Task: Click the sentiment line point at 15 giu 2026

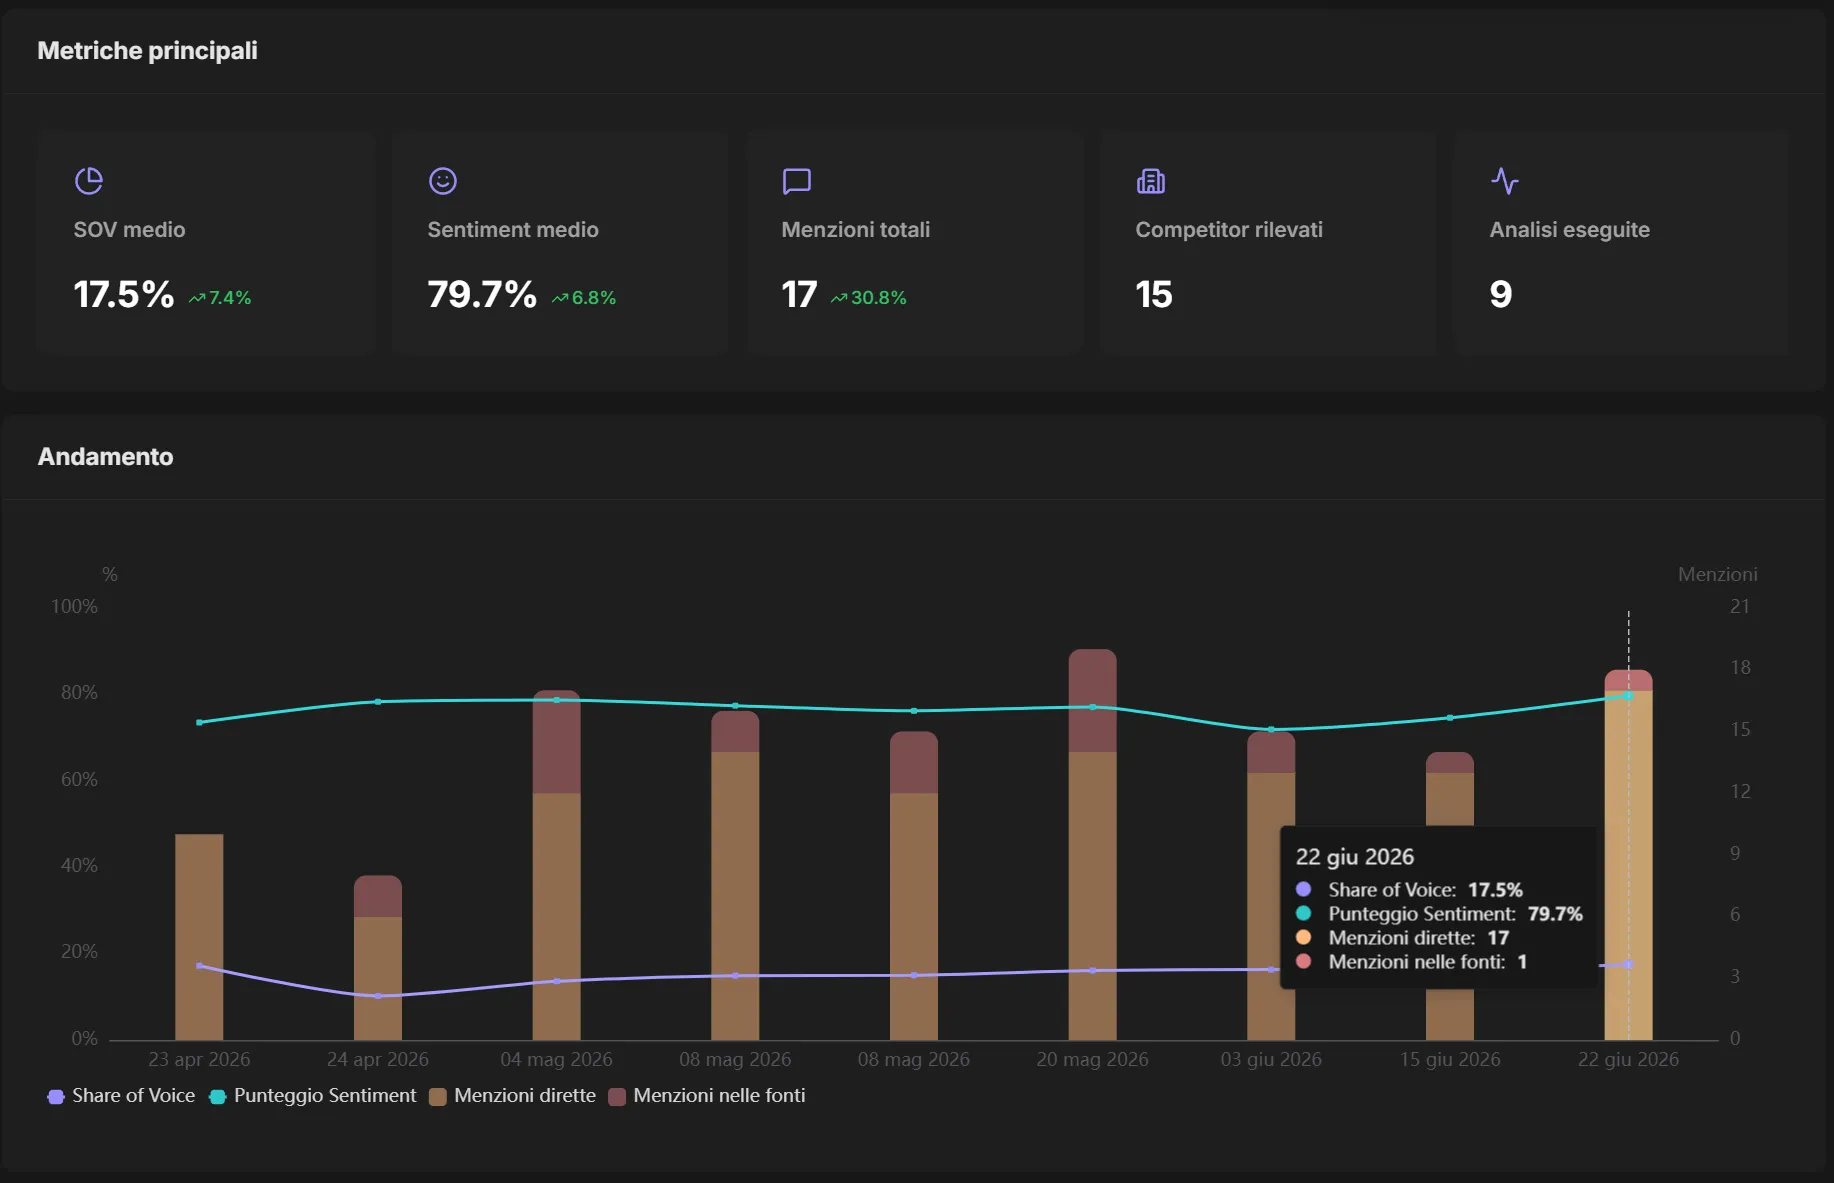Action: tap(1450, 718)
